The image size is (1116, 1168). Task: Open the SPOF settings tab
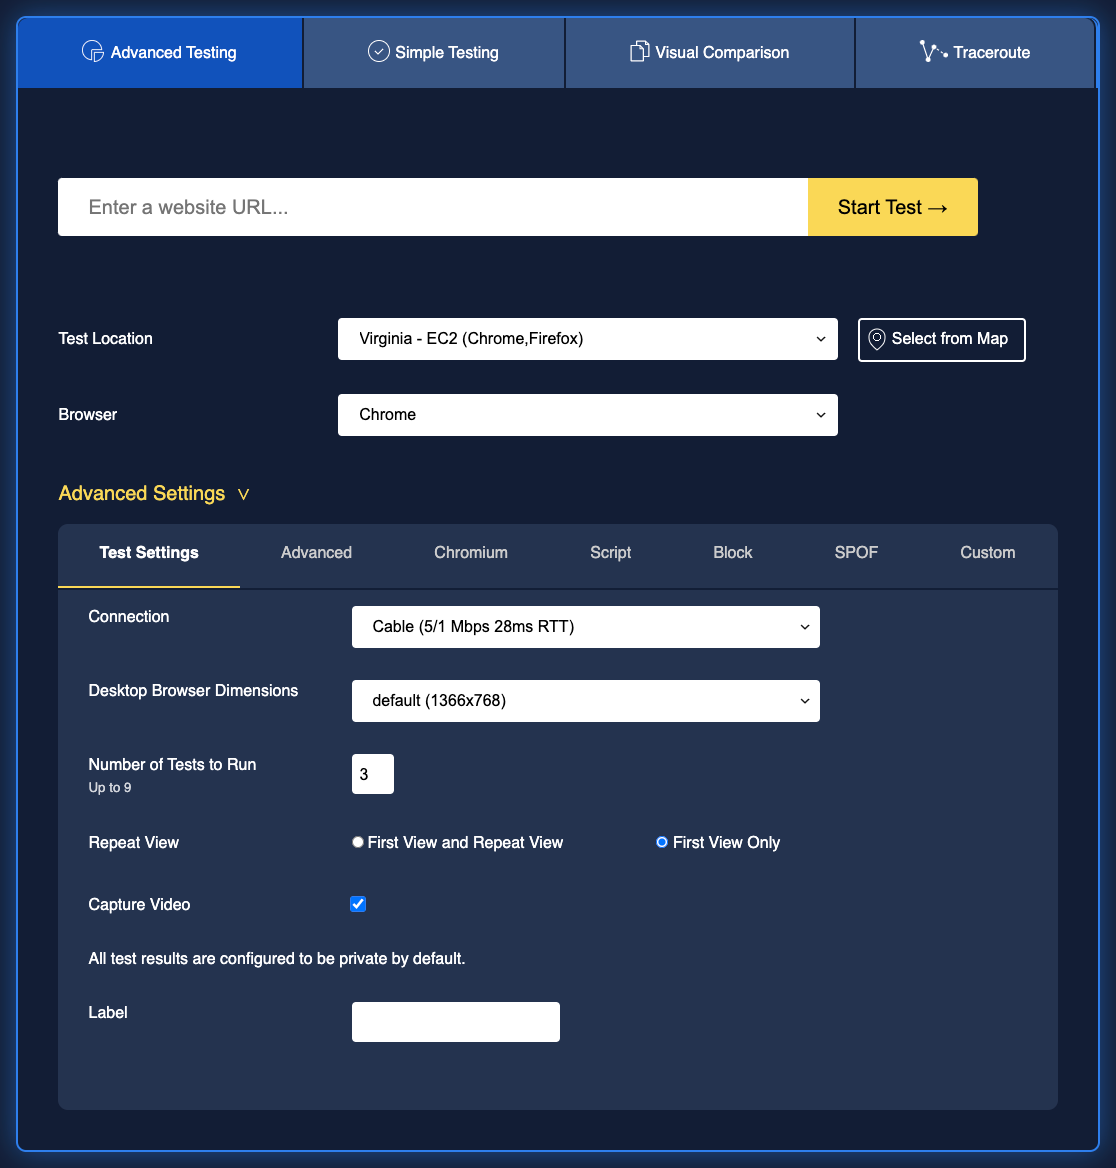click(x=856, y=552)
